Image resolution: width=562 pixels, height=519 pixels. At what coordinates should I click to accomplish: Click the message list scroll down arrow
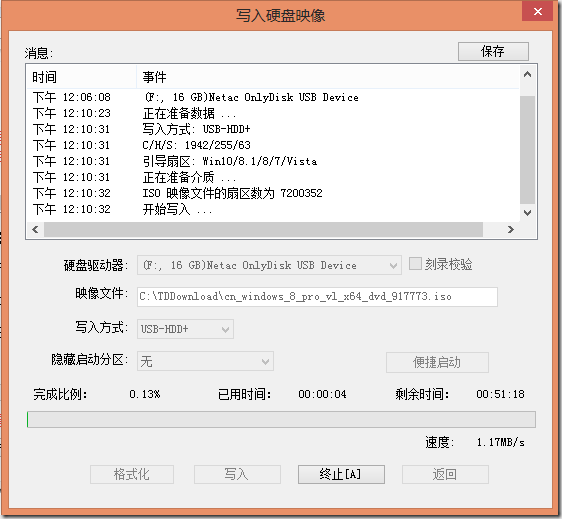[527, 213]
